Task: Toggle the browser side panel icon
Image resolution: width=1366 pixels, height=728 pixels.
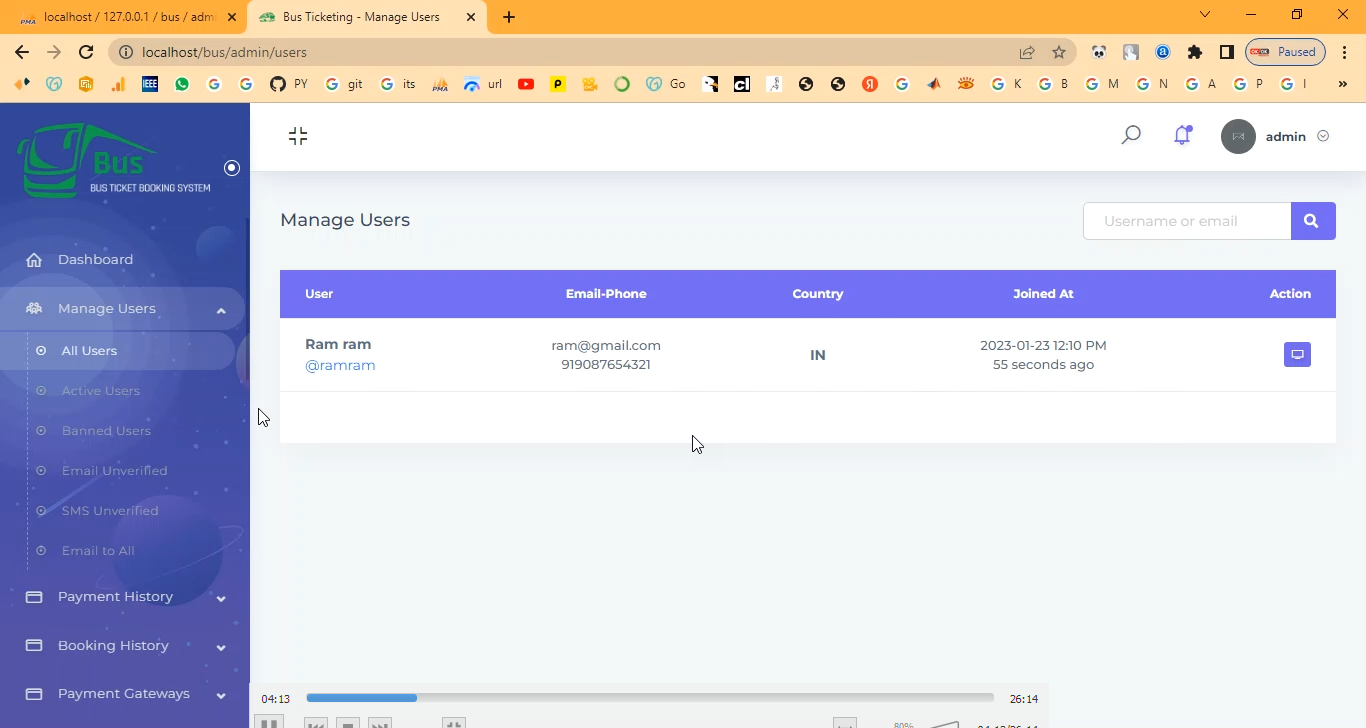Action: click(x=1226, y=52)
